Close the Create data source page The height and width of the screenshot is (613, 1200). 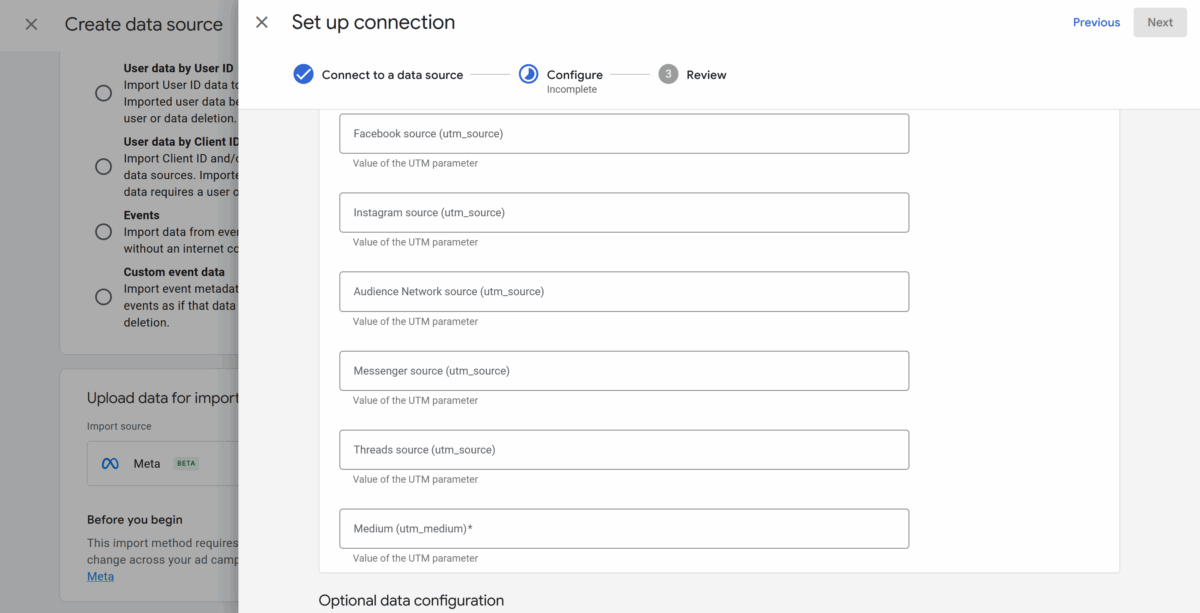click(x=31, y=24)
